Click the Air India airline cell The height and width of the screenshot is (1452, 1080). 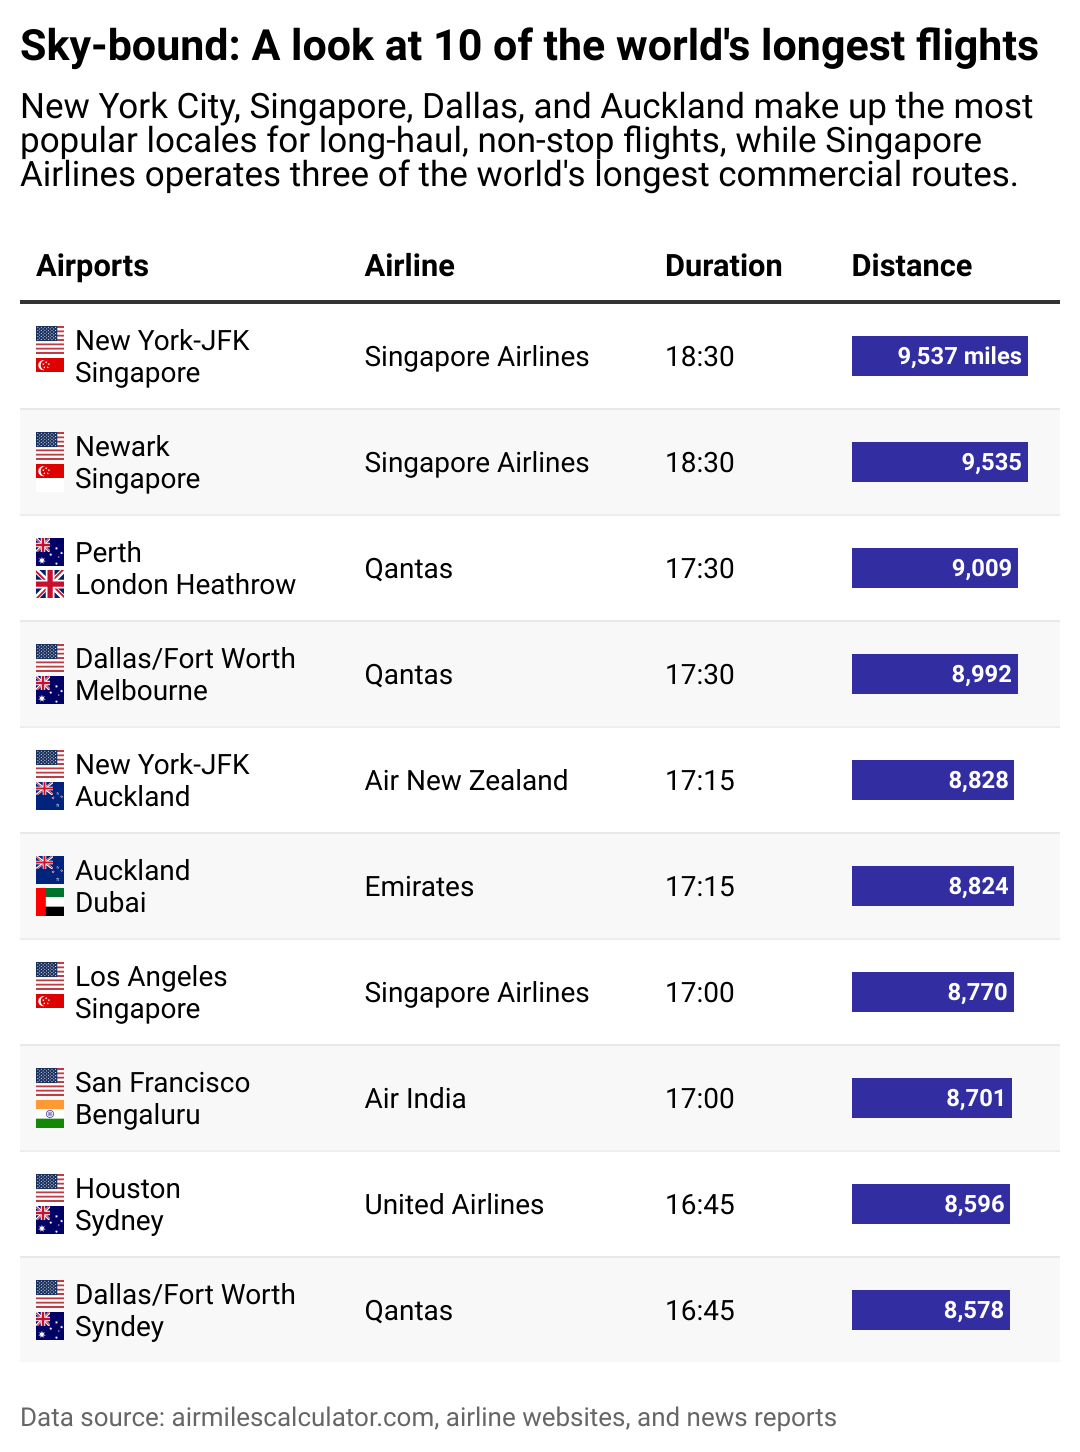point(415,1098)
